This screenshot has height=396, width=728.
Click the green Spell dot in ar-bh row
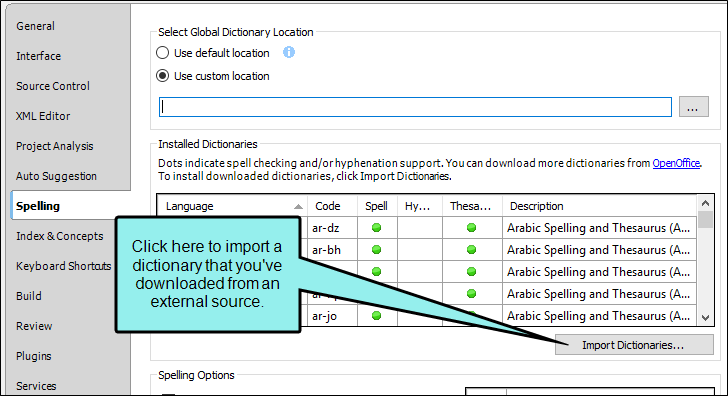(377, 249)
